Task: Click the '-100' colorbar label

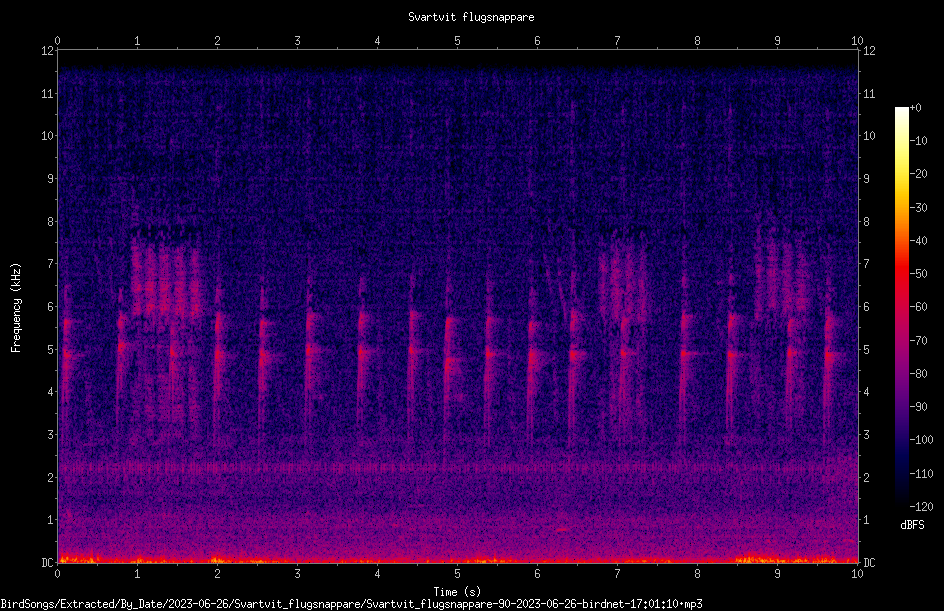Action: (x=921, y=440)
